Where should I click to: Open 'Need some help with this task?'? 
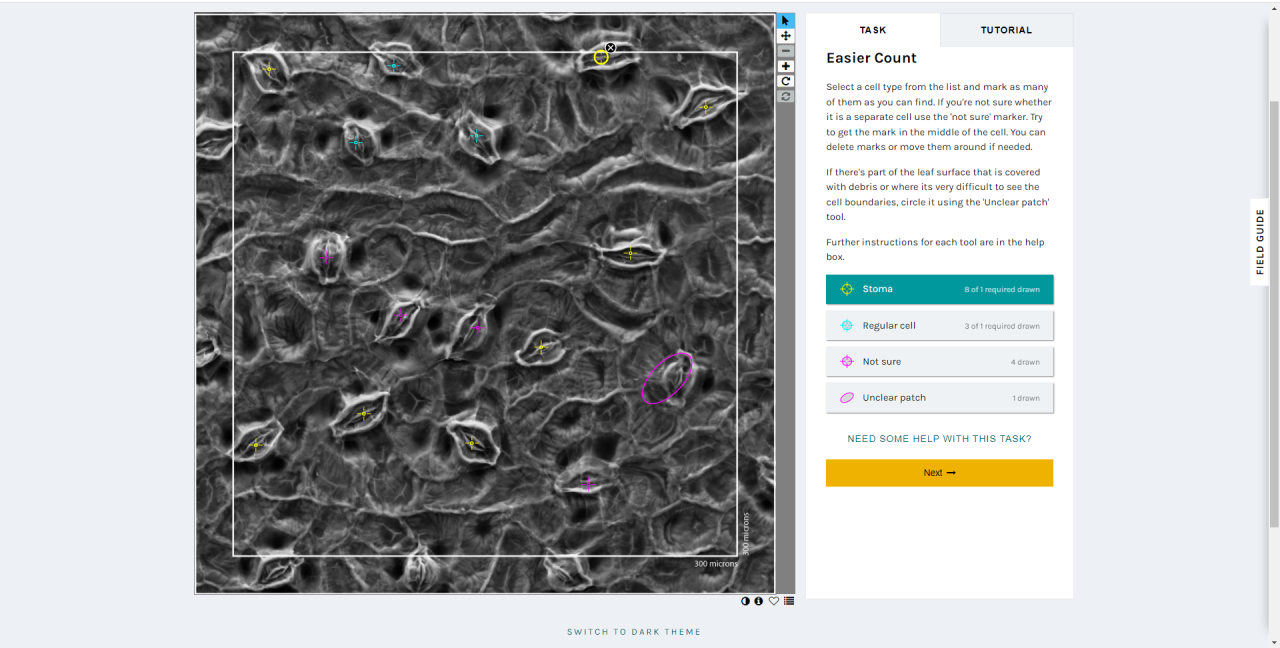click(939, 439)
